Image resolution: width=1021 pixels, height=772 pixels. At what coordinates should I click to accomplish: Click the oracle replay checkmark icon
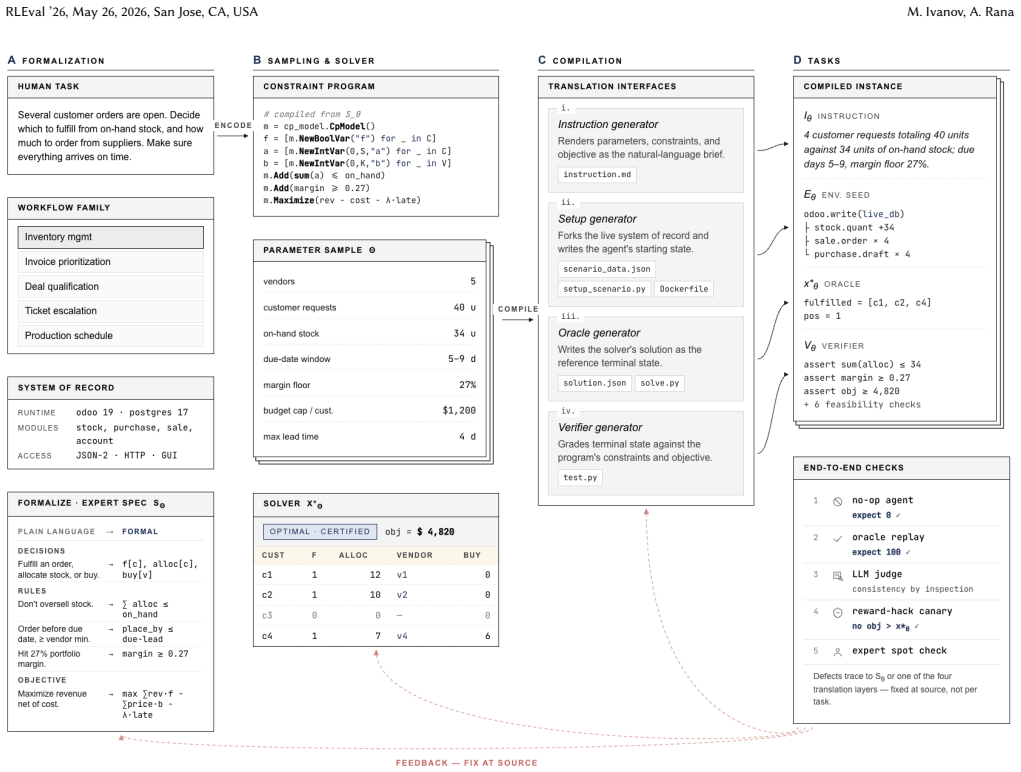coord(837,538)
